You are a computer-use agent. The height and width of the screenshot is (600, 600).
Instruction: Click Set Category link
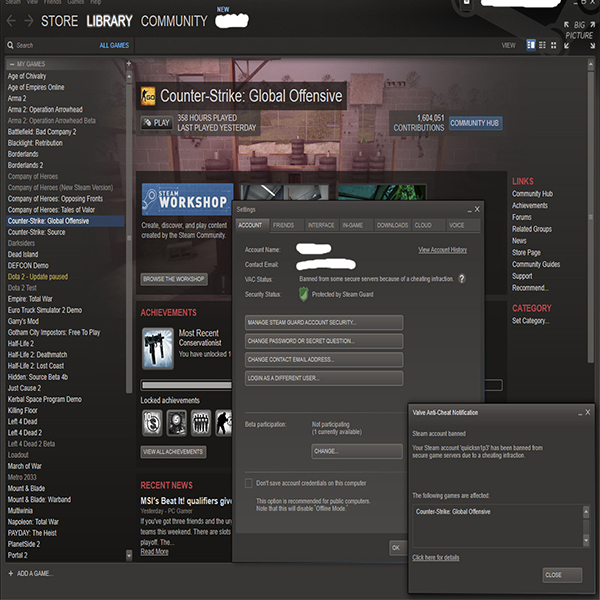tap(531, 321)
